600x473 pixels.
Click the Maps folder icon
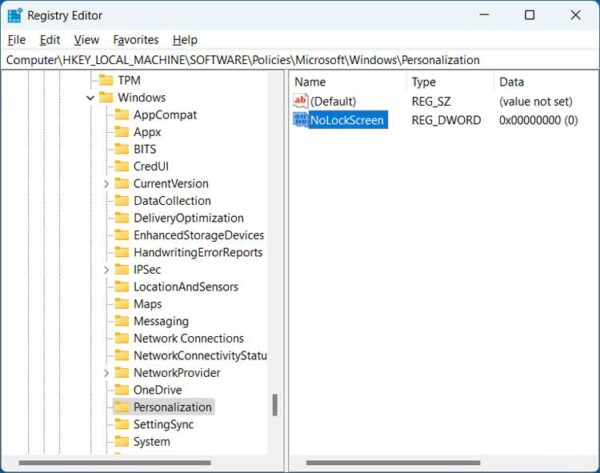(122, 304)
